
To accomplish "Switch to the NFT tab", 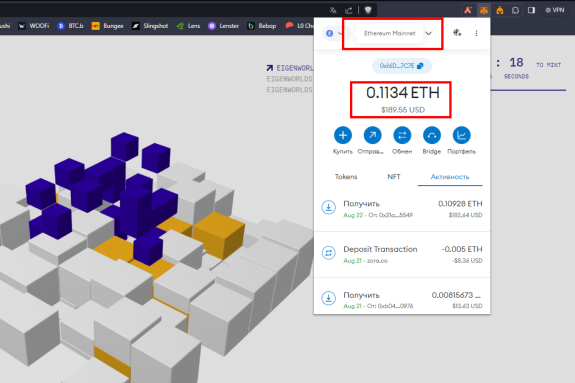I will (394, 177).
